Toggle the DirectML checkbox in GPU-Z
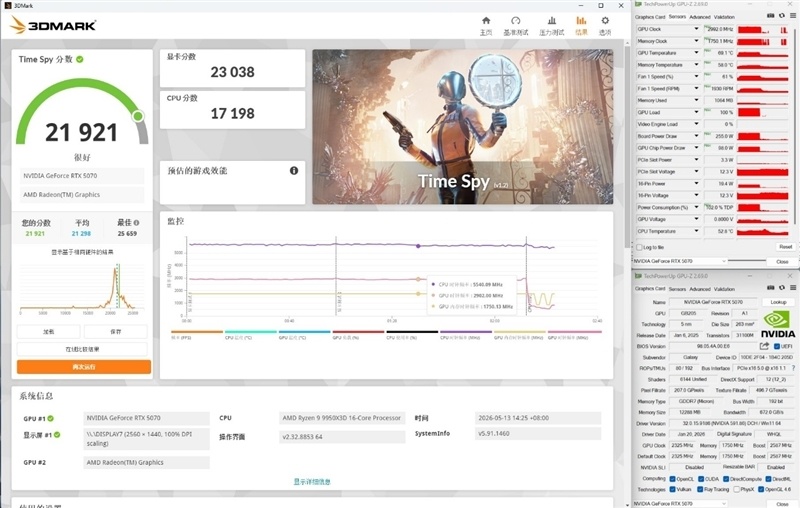This screenshot has height=508, width=800. (768, 479)
